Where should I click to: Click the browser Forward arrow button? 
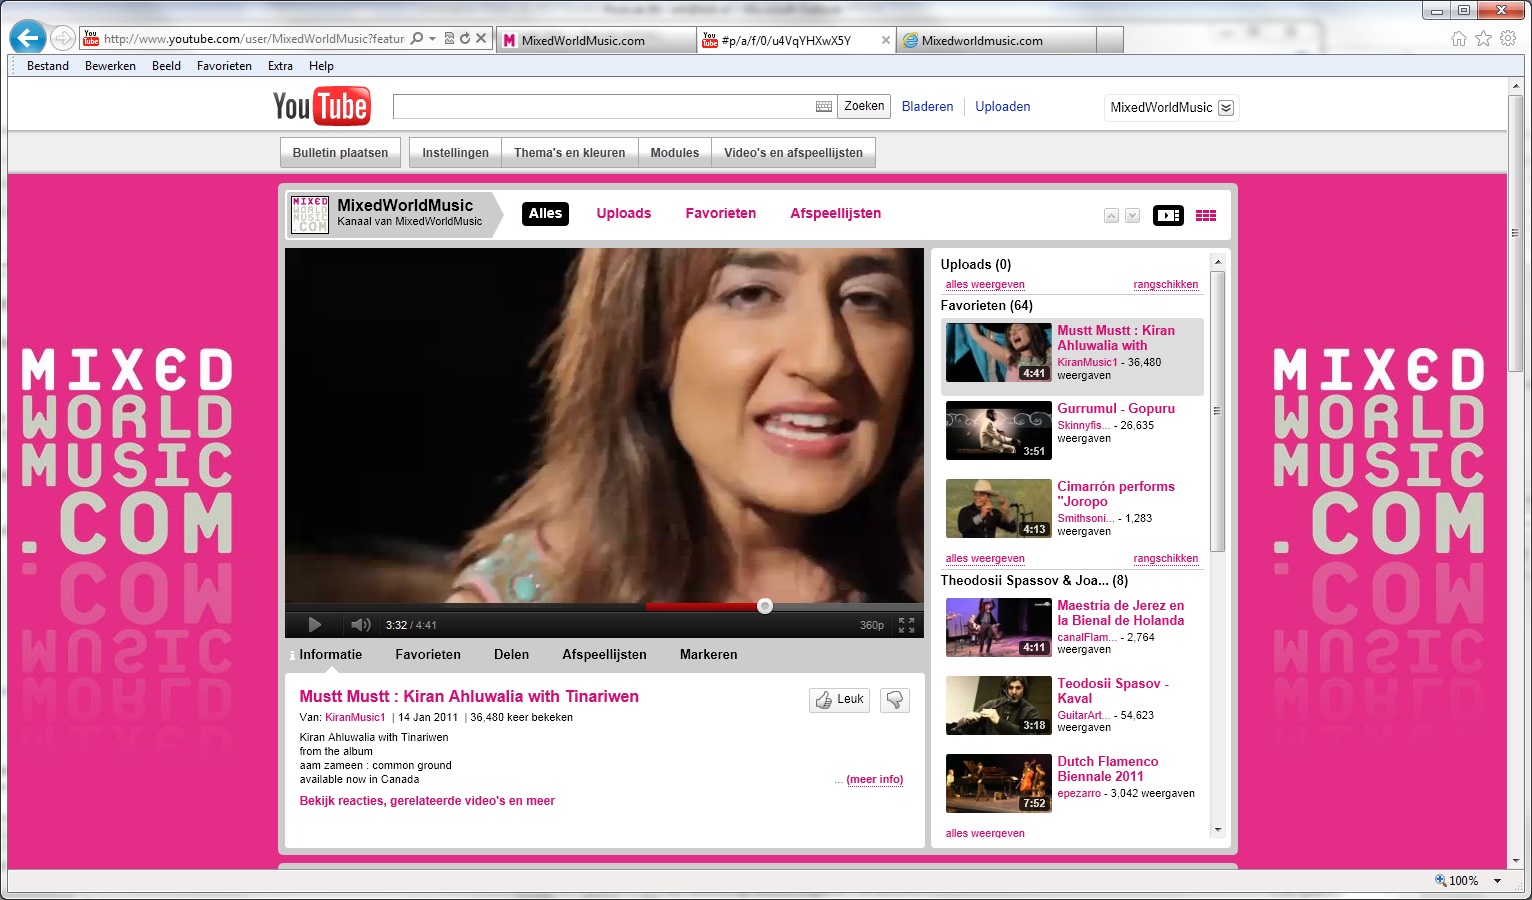pos(63,39)
